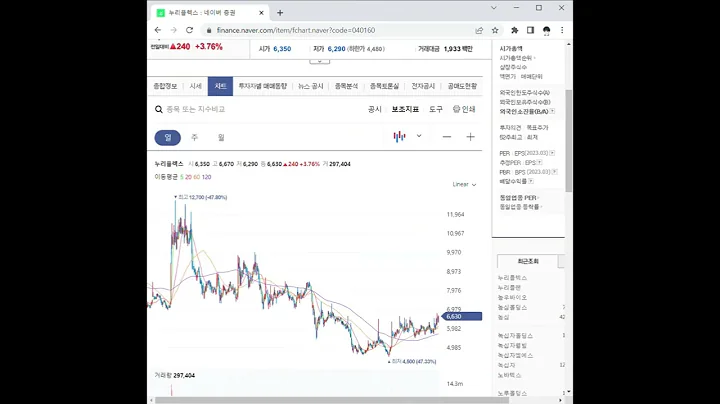Open the extensions puzzle icon
Screen dimensions: 720x404
point(515,30)
